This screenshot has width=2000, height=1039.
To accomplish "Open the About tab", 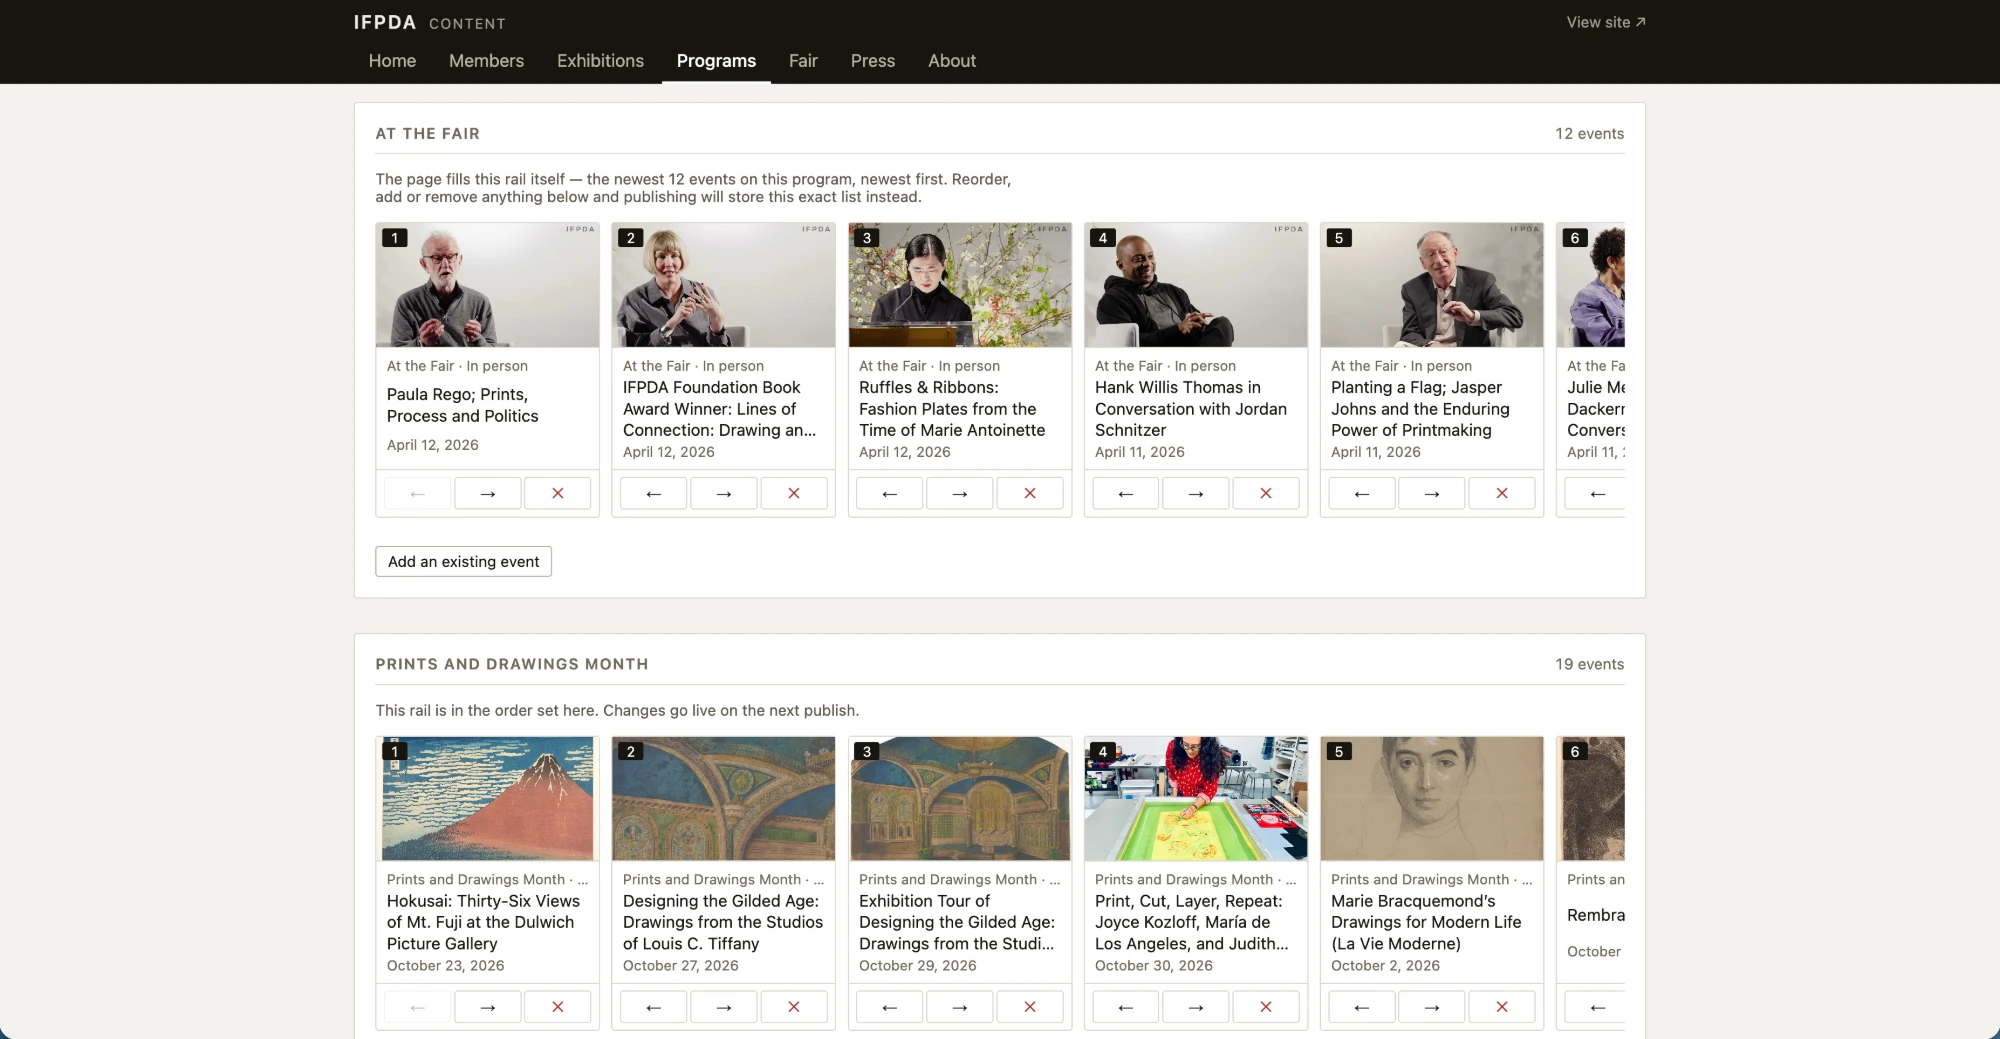I will 952,61.
